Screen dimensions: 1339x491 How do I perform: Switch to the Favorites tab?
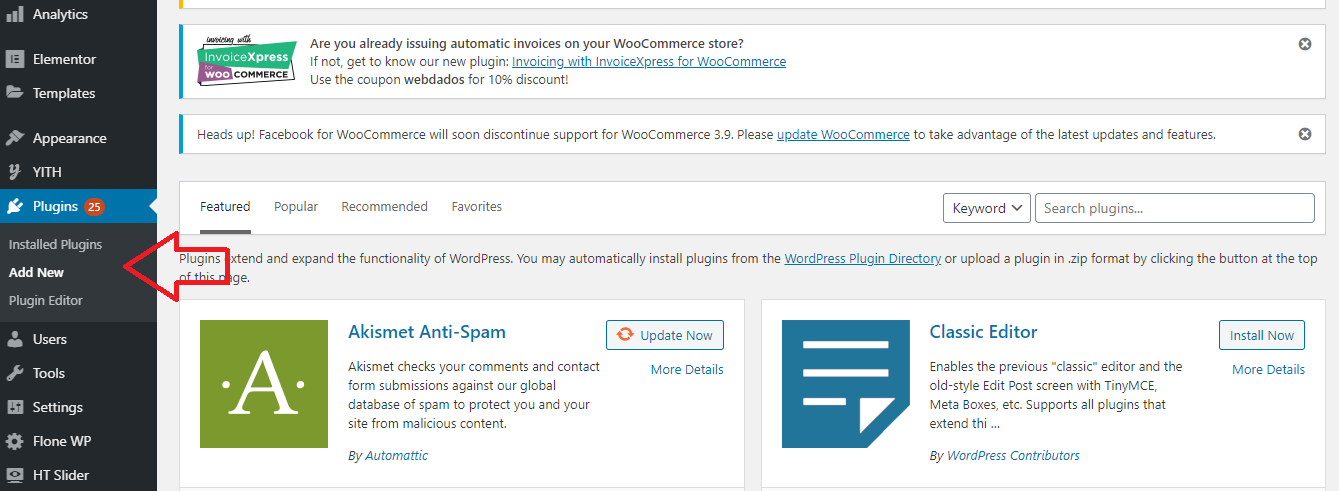click(477, 207)
